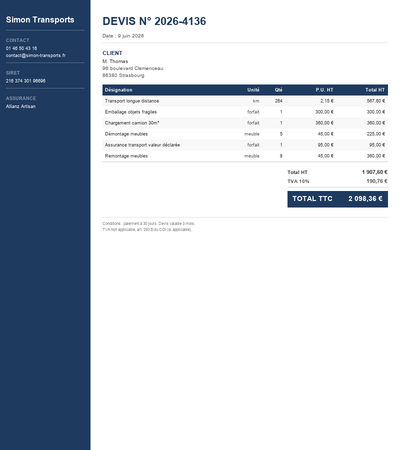400x450 pixels.
Task: Select the Chargement camion 30m³ designation
Action: pos(132,123)
